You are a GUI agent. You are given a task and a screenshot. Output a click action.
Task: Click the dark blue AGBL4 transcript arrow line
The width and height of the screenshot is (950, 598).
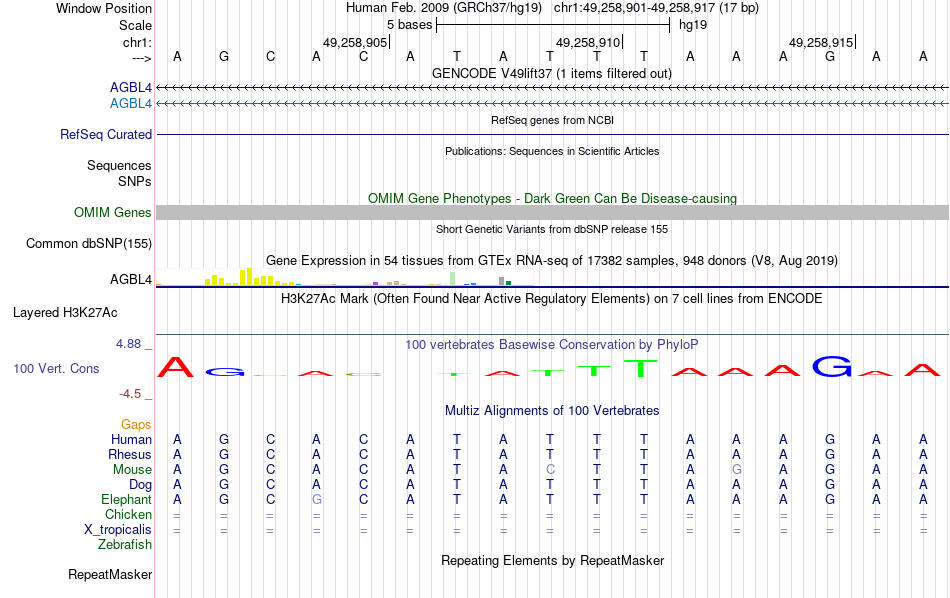pyautogui.click(x=553, y=88)
